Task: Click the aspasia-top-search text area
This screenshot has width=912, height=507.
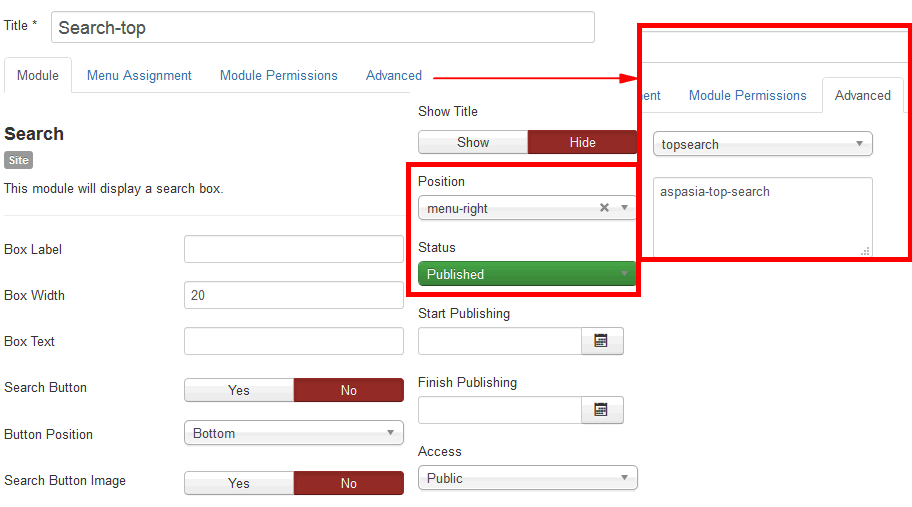Action: pyautogui.click(x=762, y=217)
